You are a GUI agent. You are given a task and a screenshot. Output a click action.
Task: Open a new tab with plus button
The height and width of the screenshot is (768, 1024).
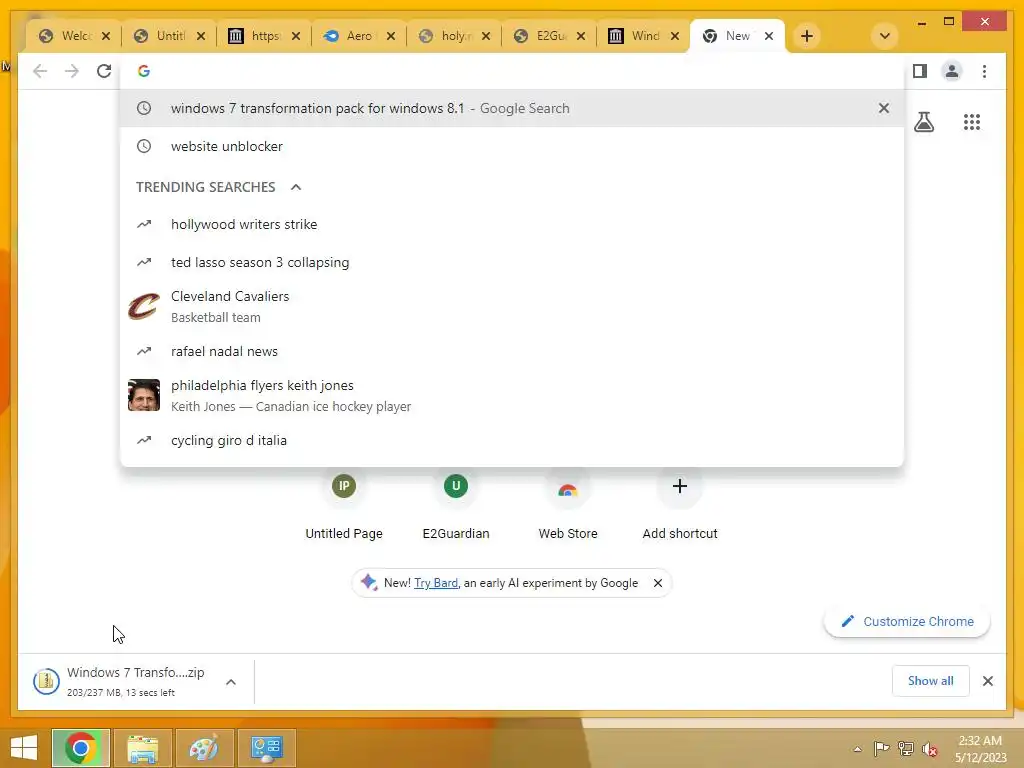tap(807, 36)
